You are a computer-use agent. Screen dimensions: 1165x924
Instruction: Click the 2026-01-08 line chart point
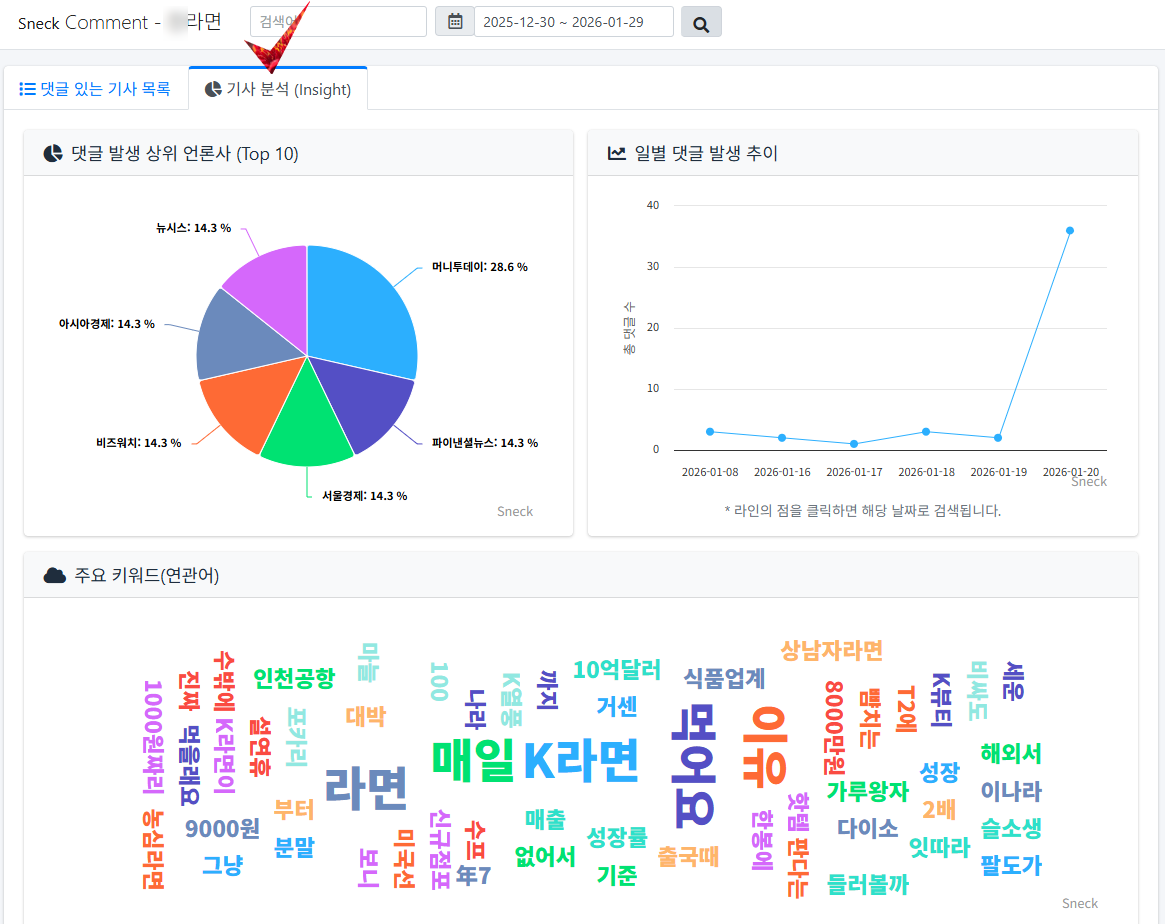[x=710, y=432]
